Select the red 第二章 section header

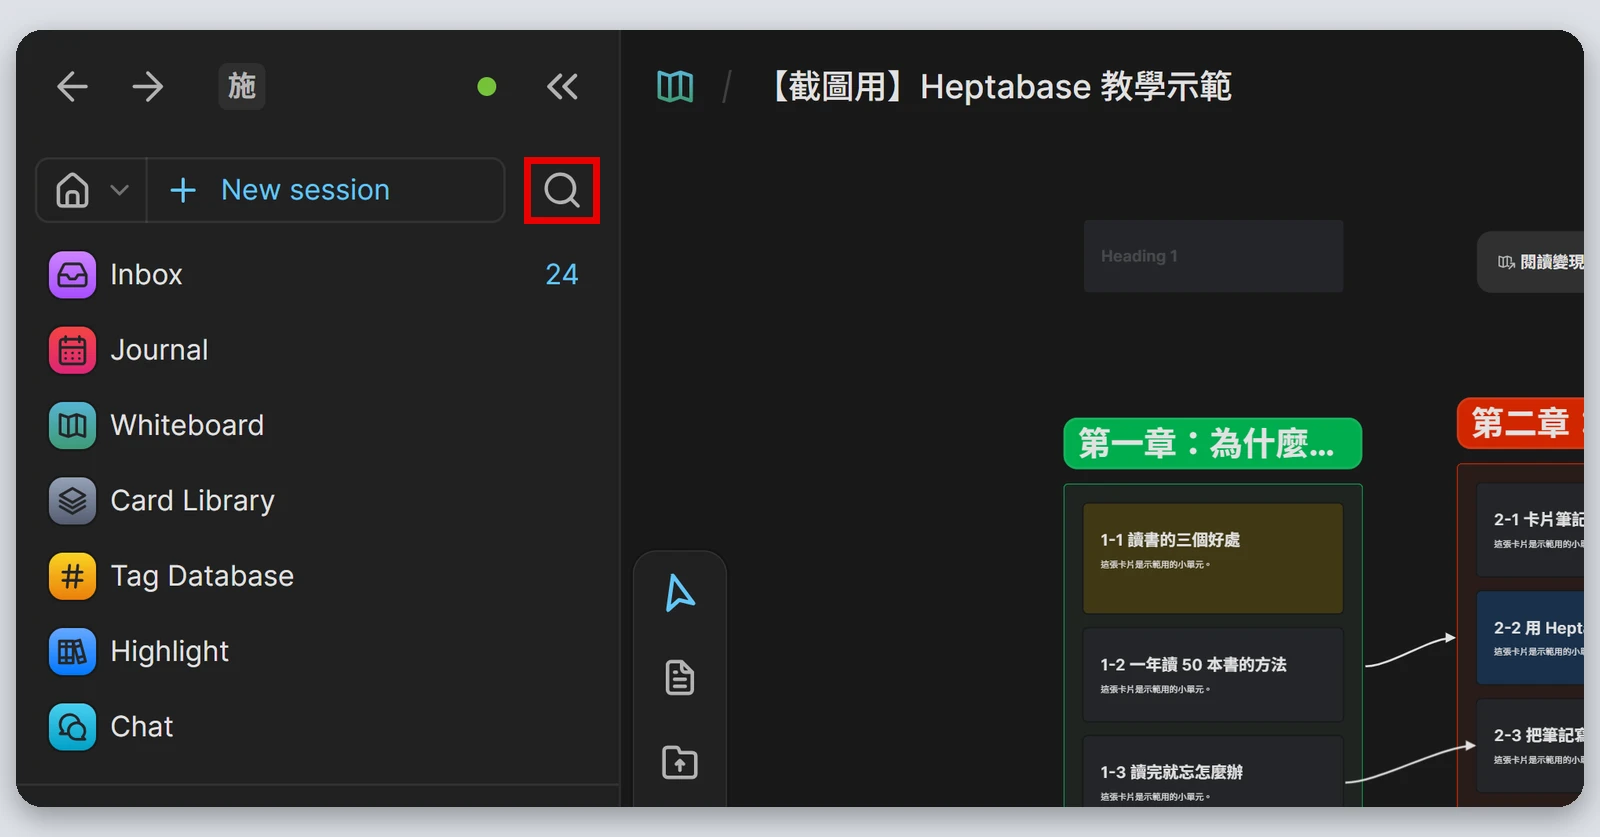[1520, 422]
